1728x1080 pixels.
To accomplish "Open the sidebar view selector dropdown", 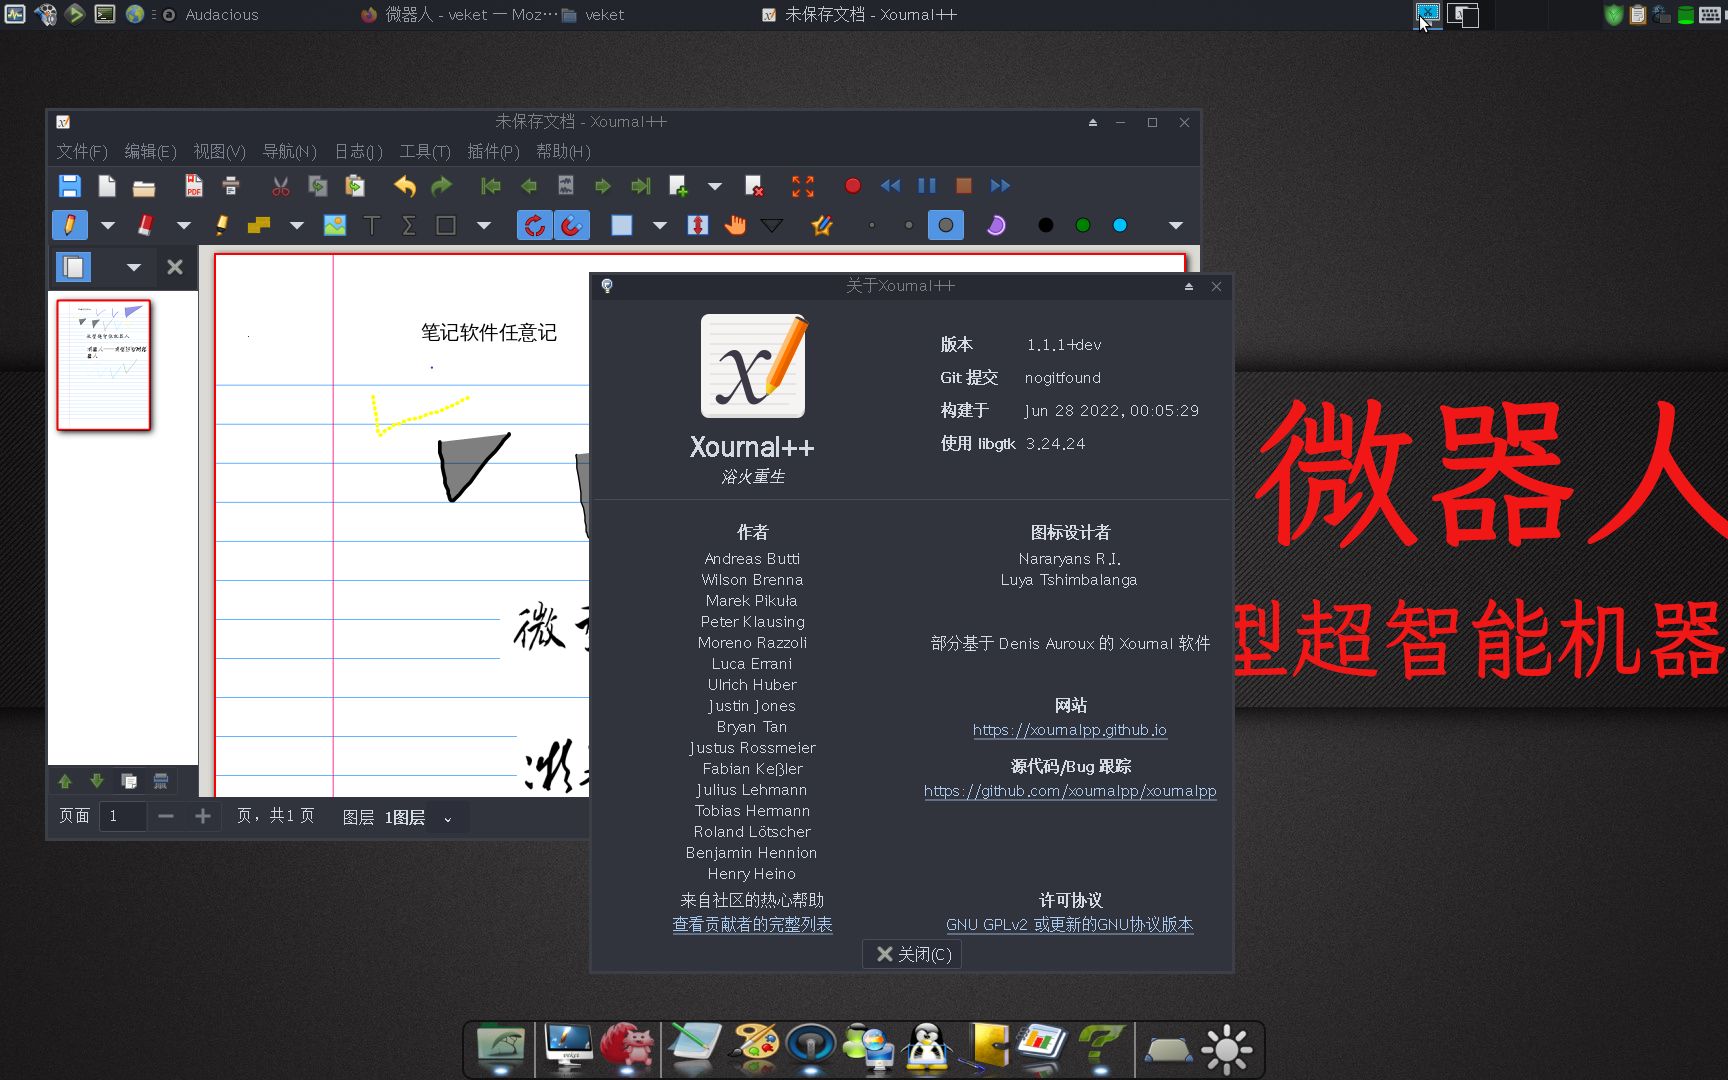I will (134, 267).
